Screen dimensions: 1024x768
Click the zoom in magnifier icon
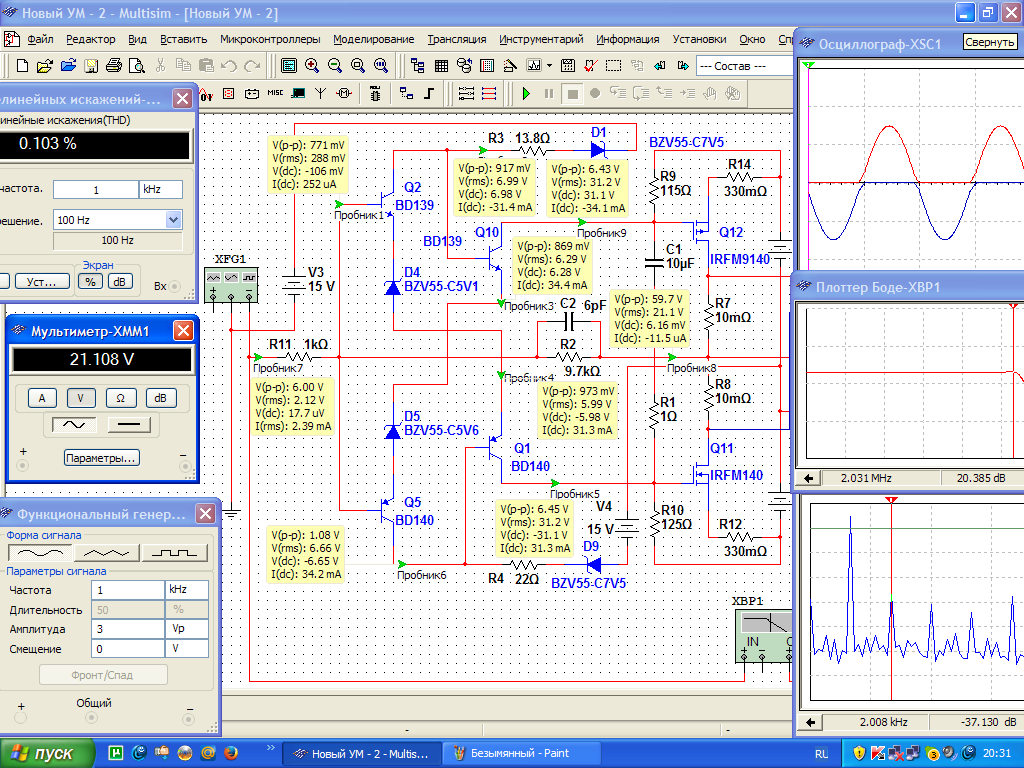tap(312, 65)
